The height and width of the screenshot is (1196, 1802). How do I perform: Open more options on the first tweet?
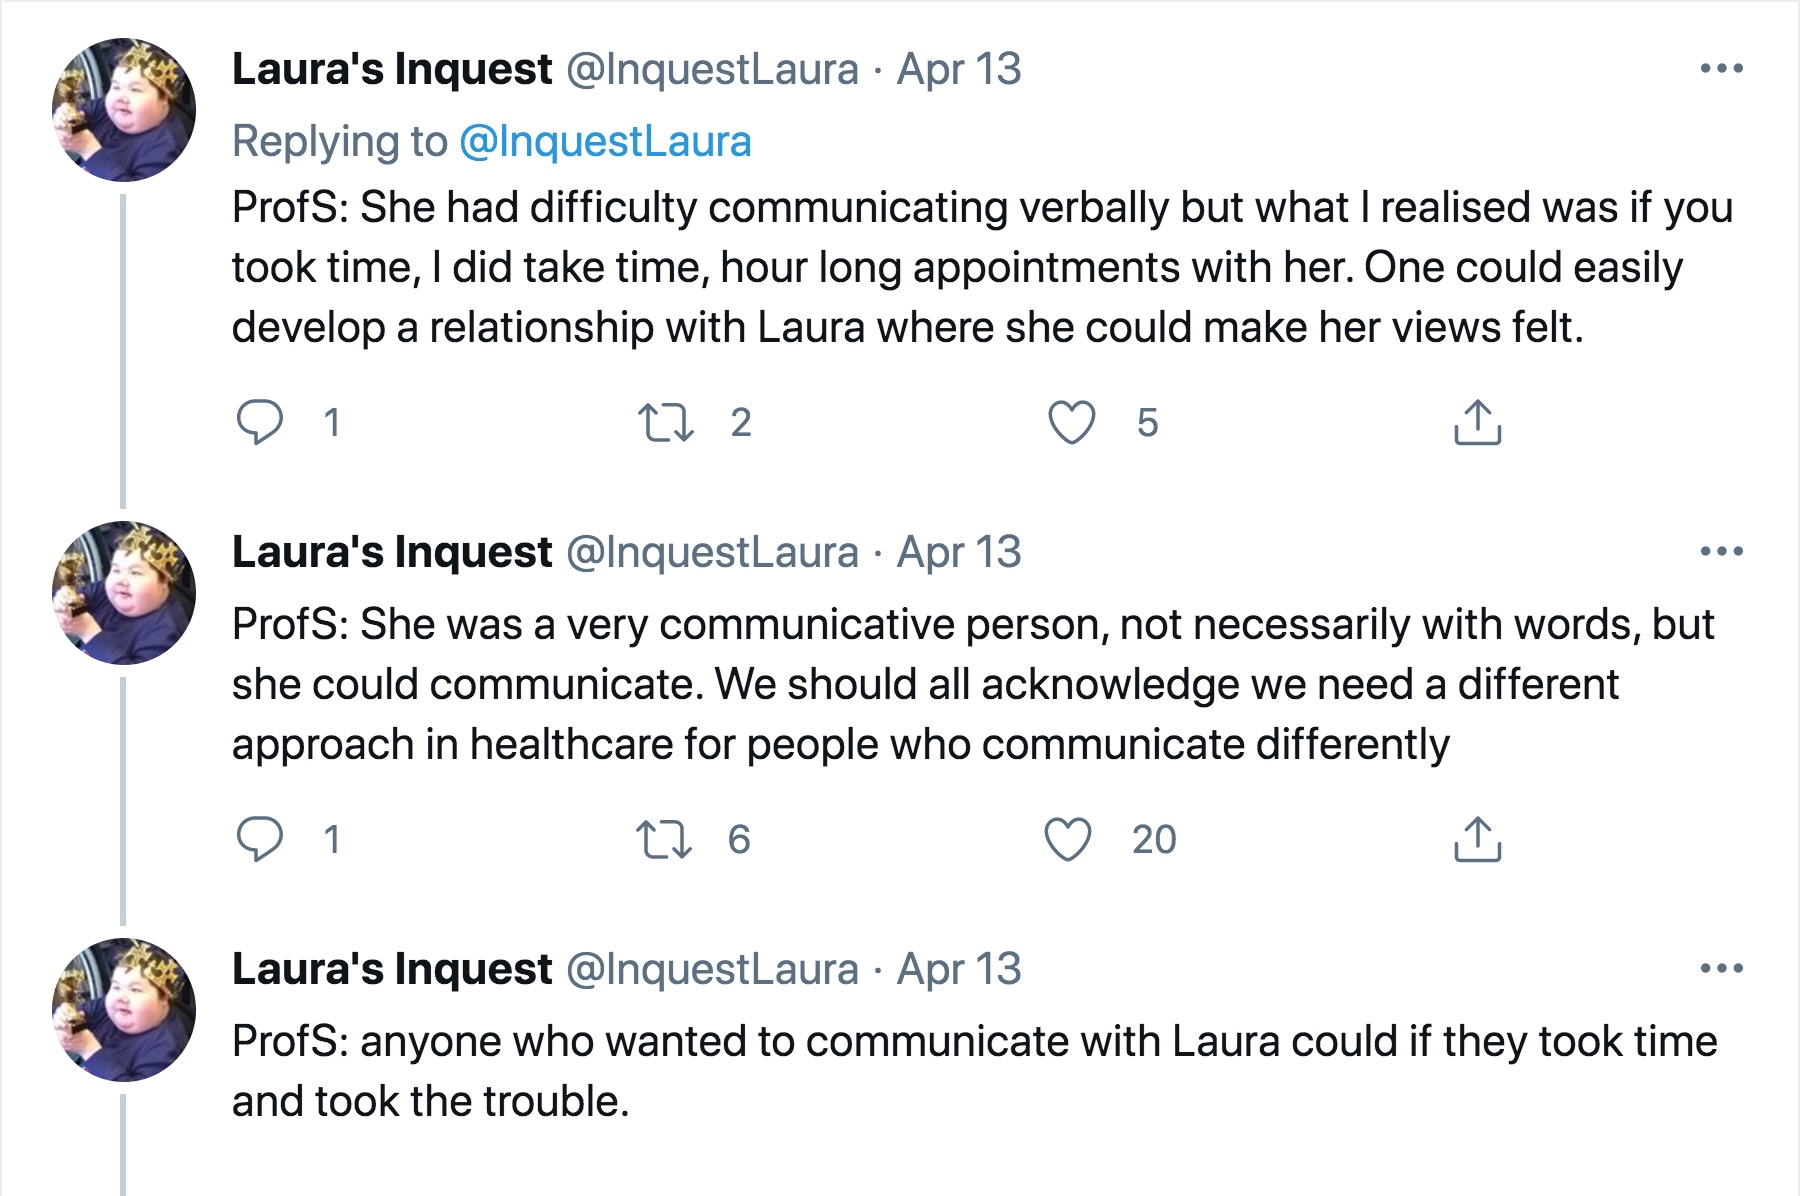pyautogui.click(x=1721, y=69)
